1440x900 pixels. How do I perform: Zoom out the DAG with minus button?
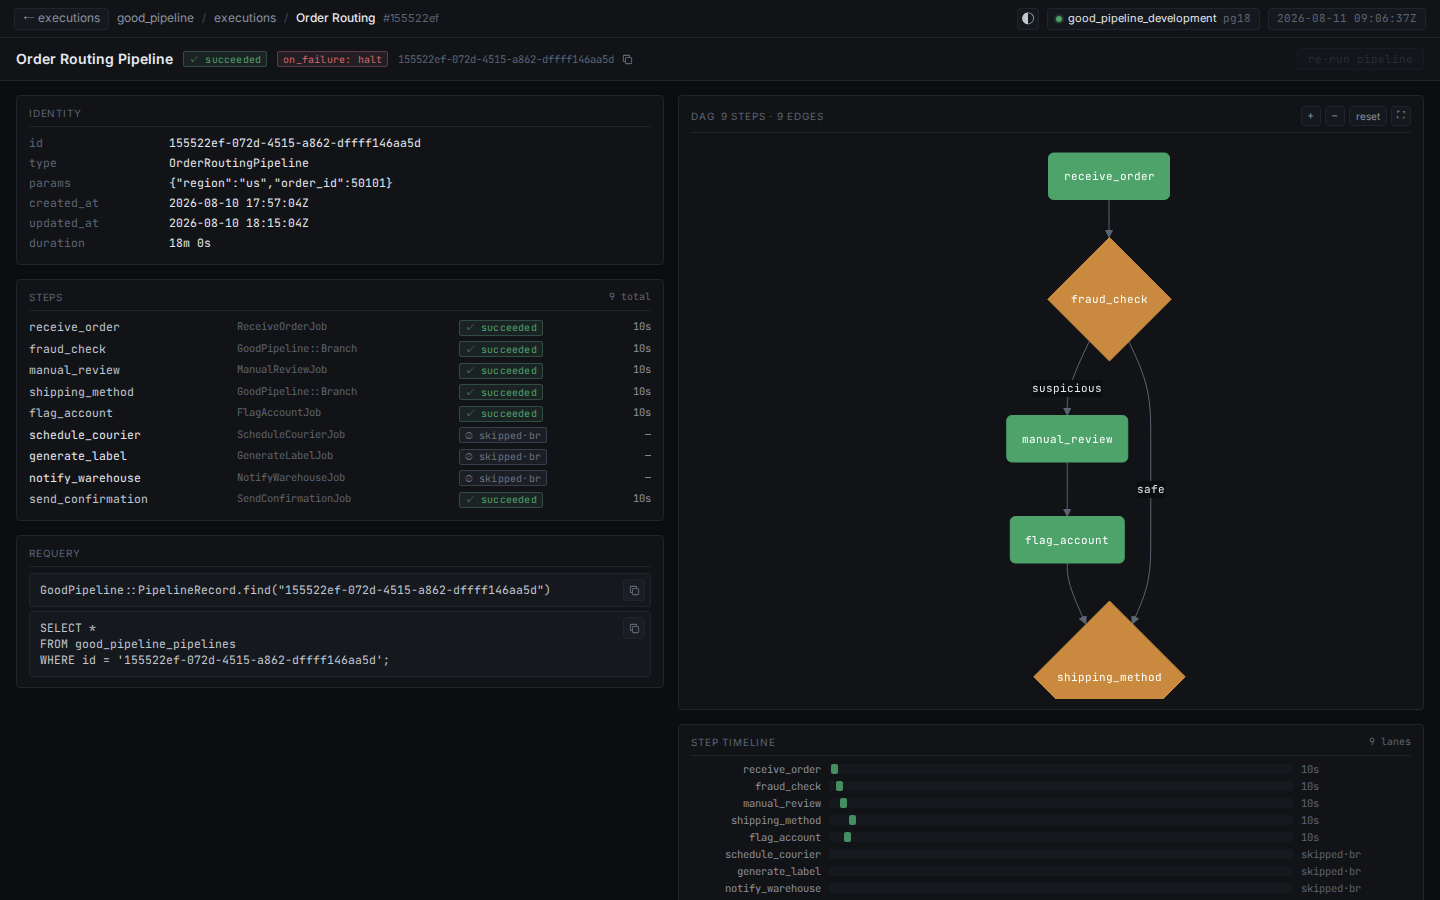point(1334,116)
